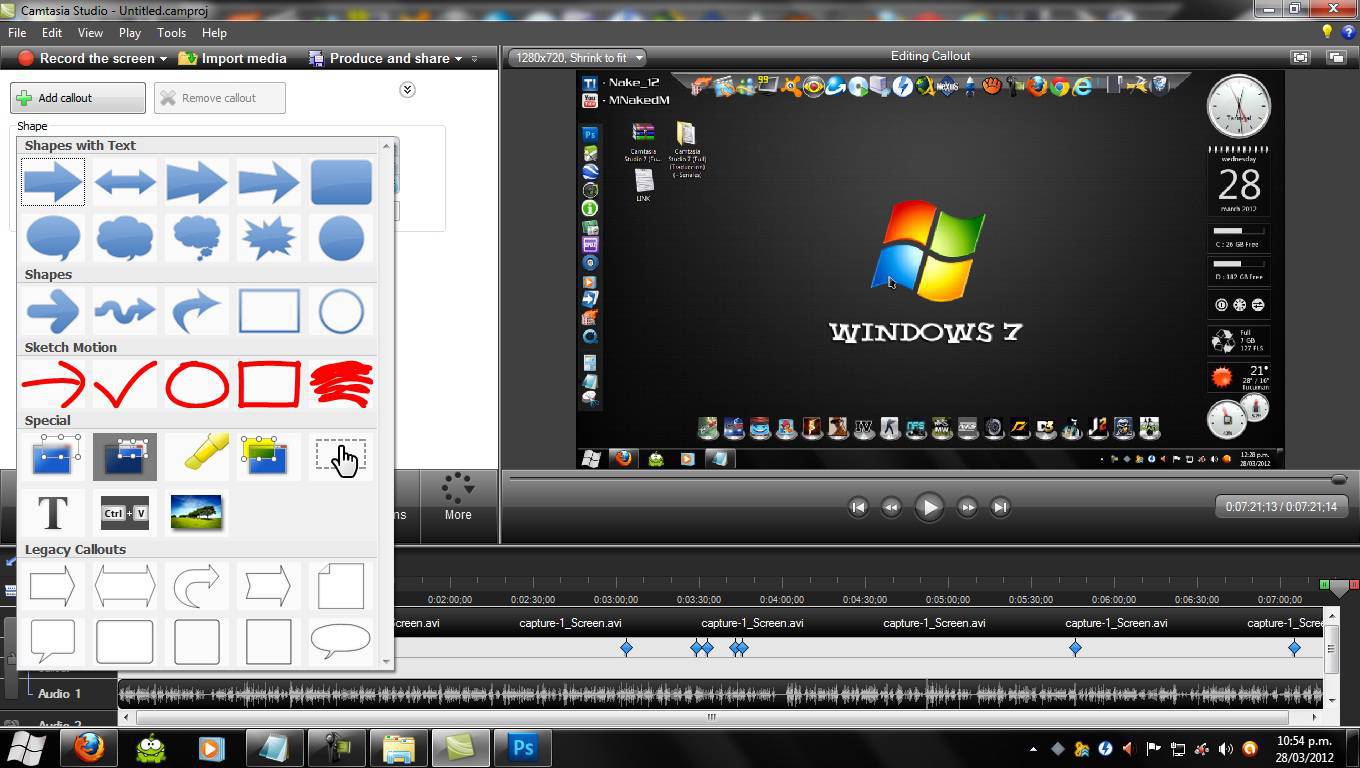Open the File menu

[17, 33]
